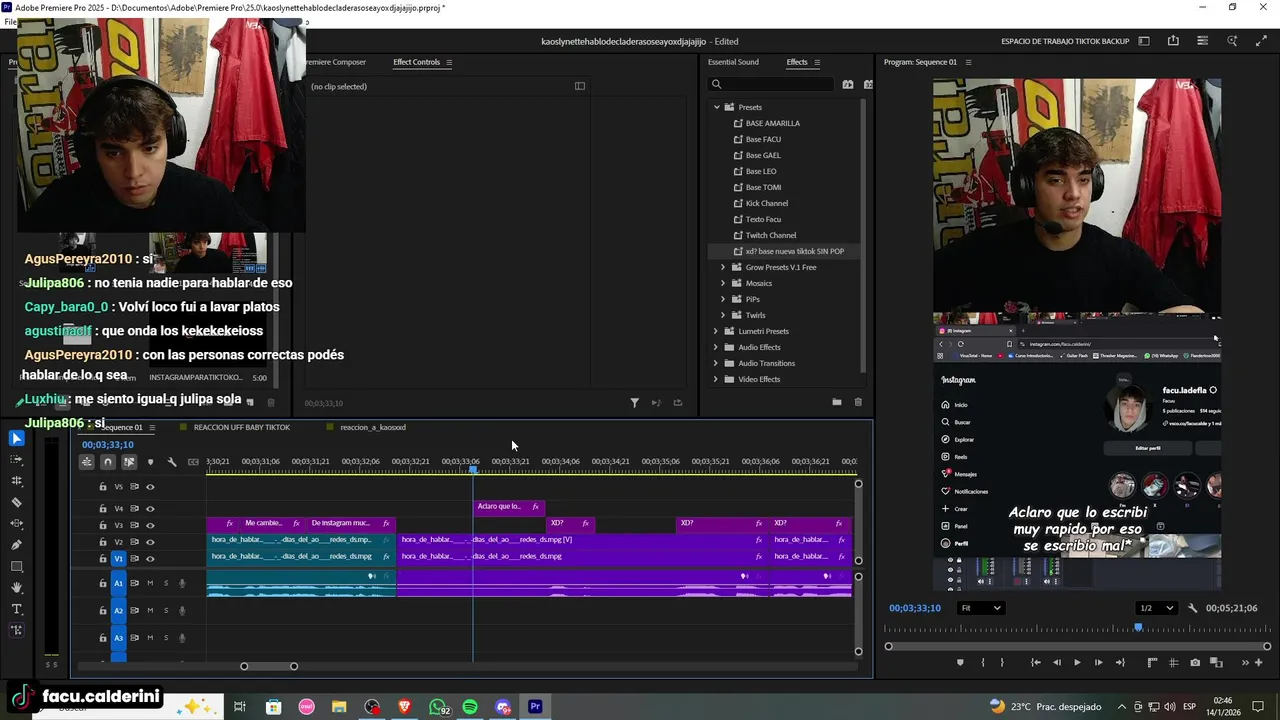Add a marker in the timeline
Screen dimensions: 1280x720
150,462
